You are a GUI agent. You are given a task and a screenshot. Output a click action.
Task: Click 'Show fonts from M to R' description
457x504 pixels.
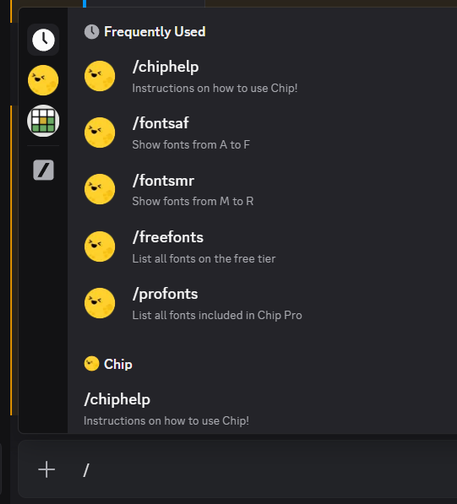[193, 201]
